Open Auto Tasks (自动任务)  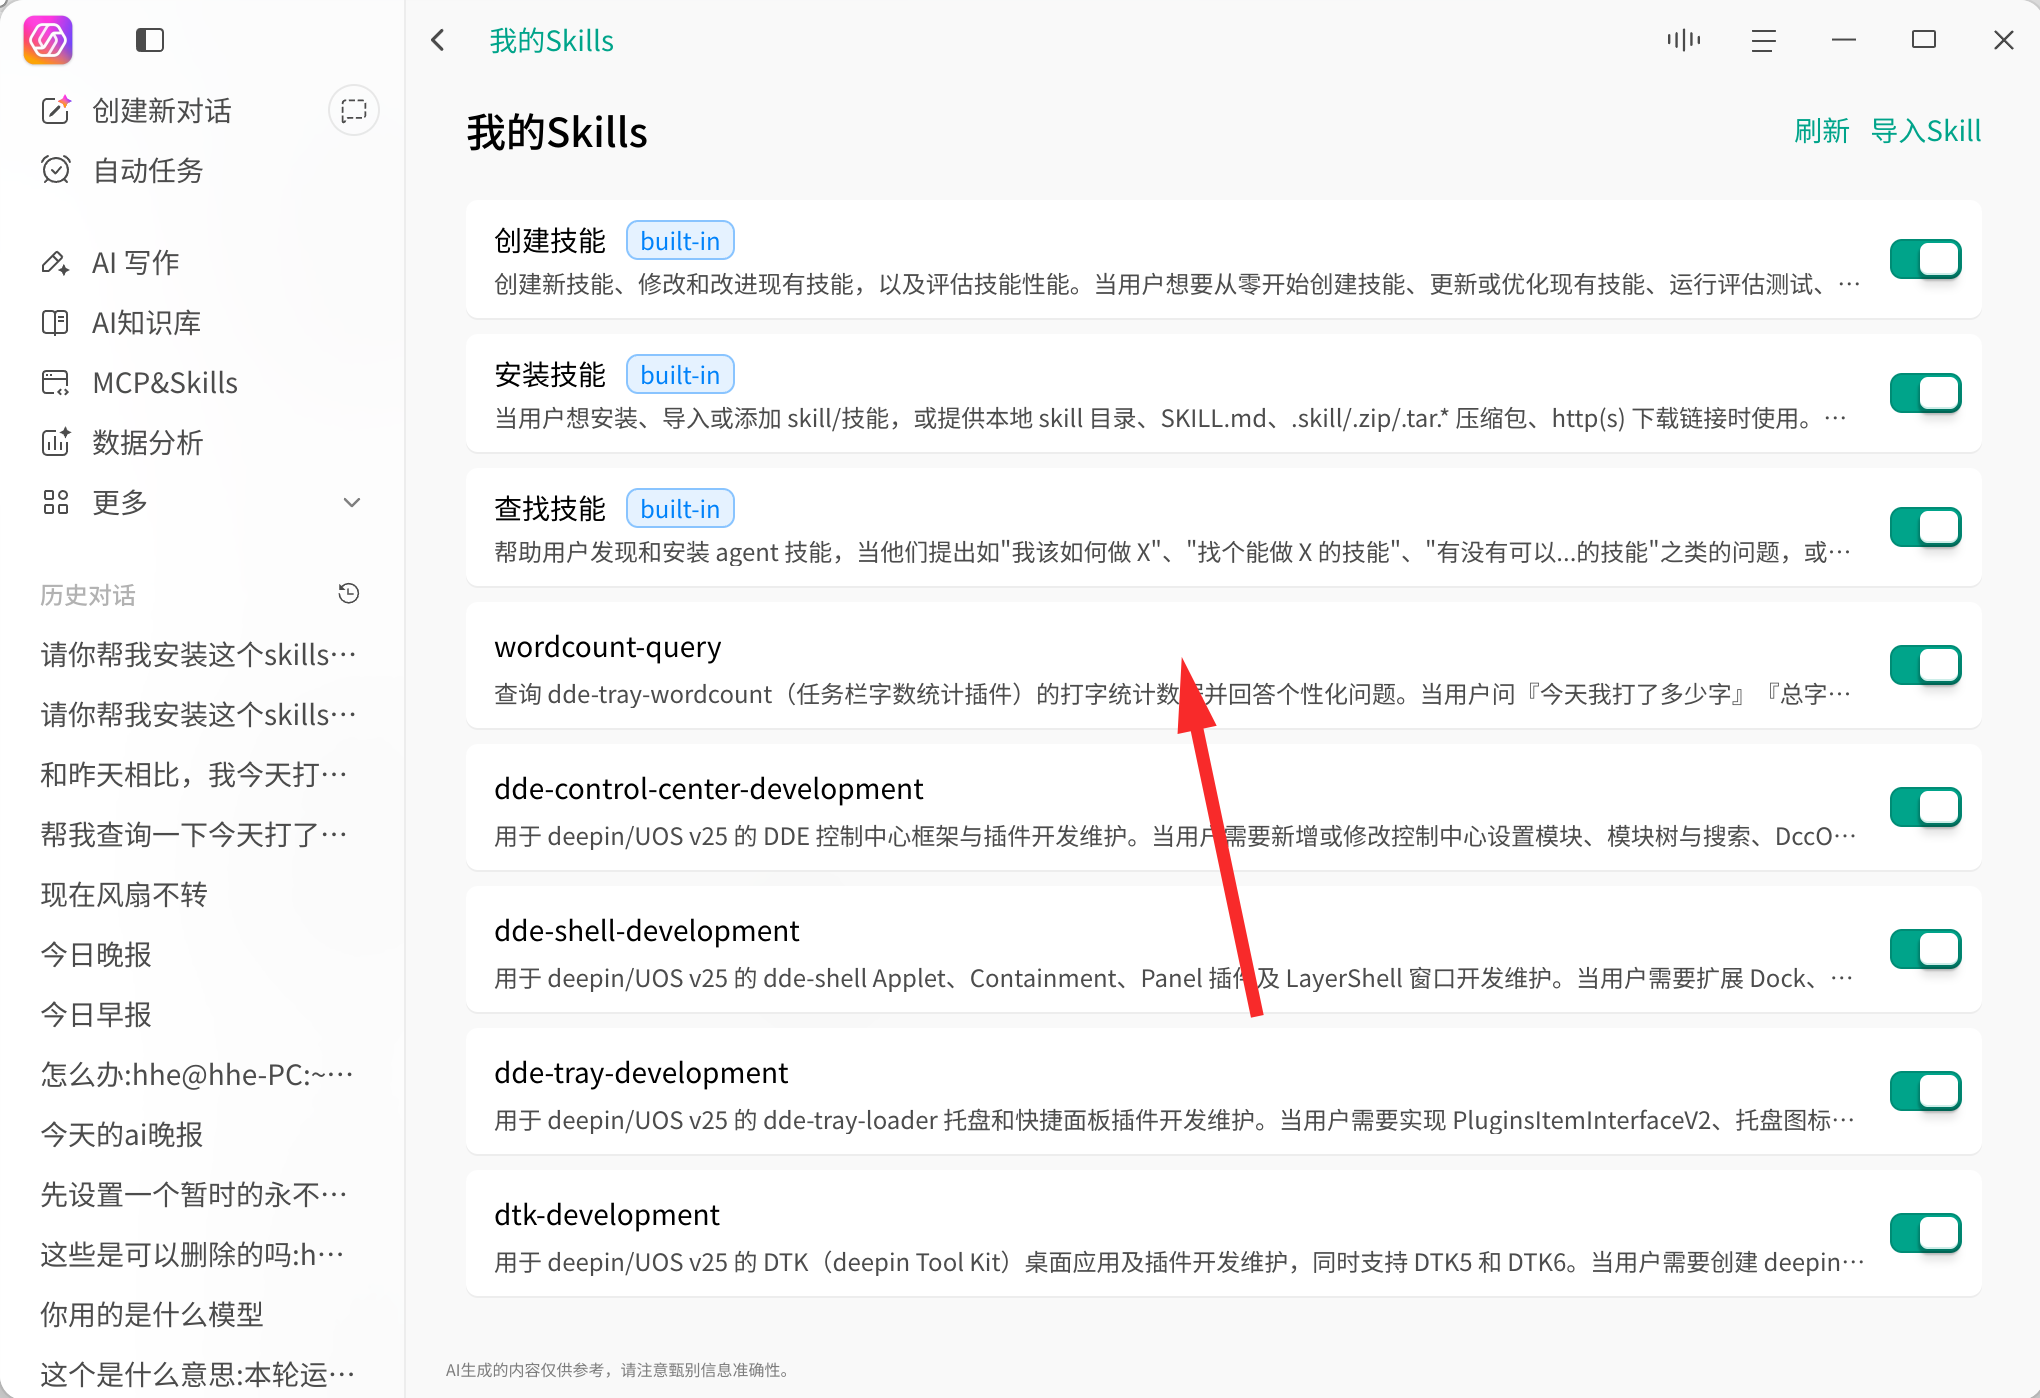point(147,170)
